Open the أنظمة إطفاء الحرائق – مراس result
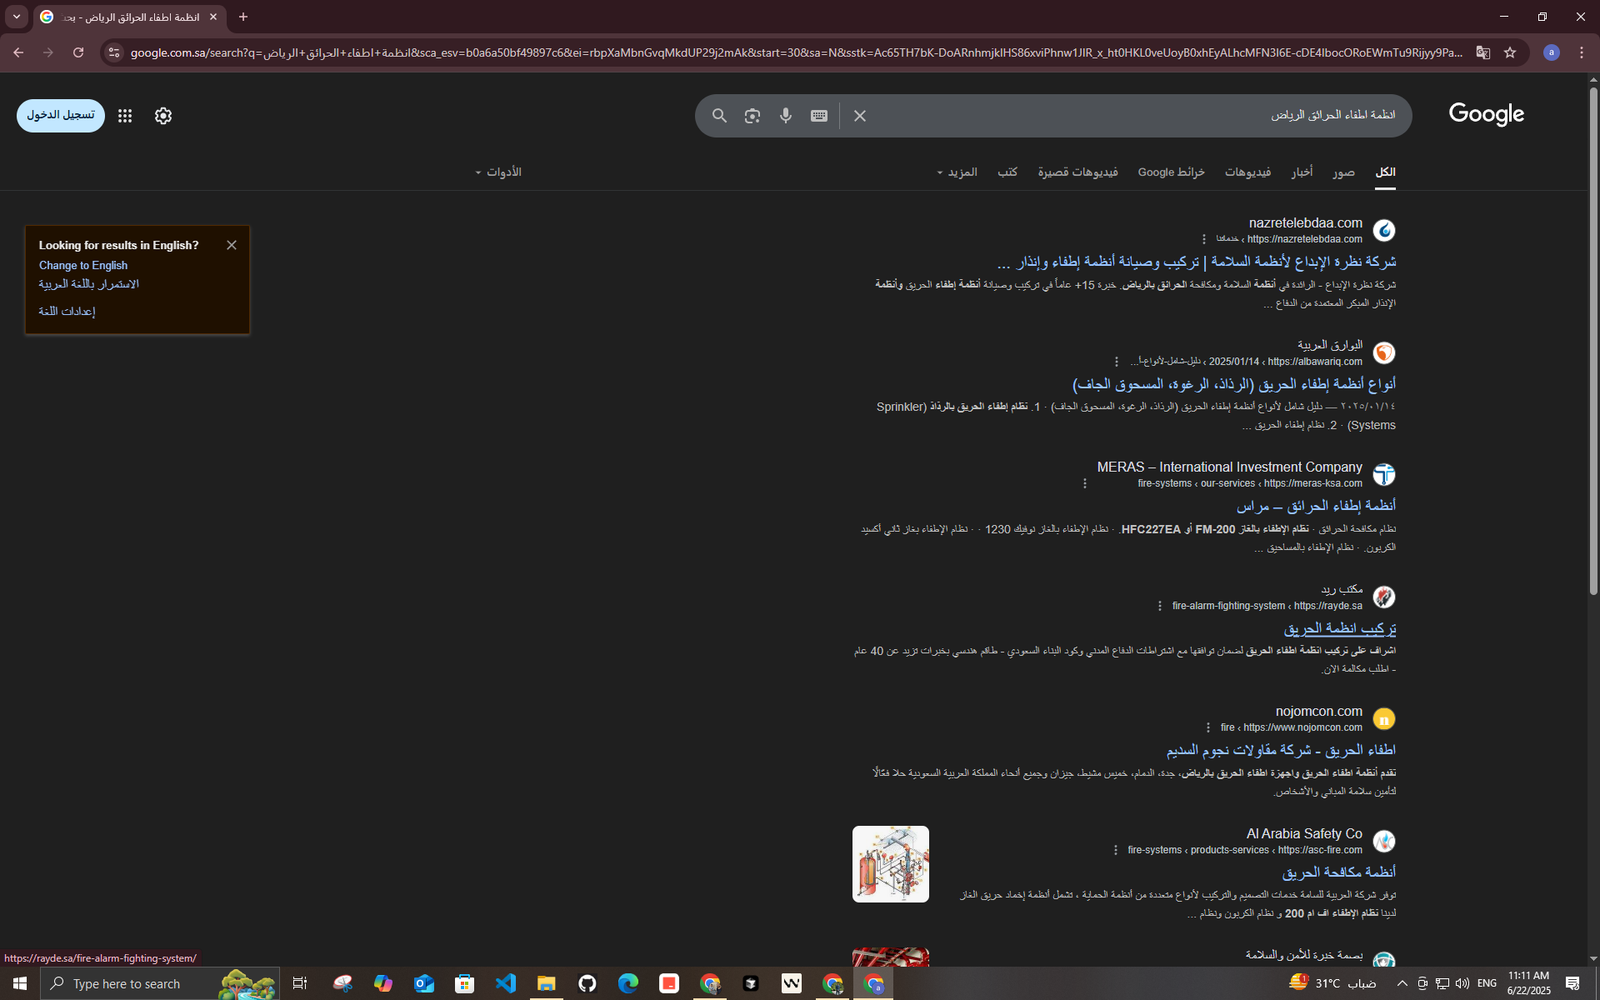Image resolution: width=1600 pixels, height=1000 pixels. click(1316, 506)
